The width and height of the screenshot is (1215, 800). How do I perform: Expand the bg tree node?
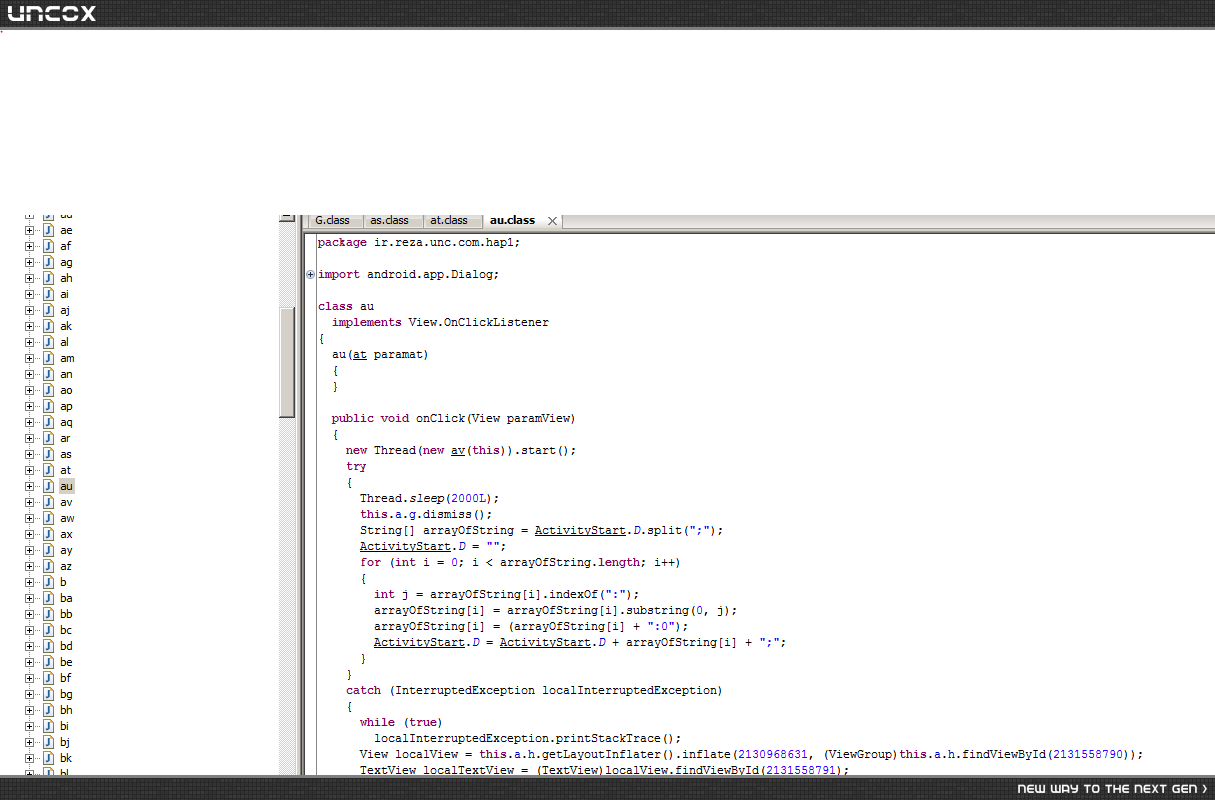click(29, 694)
